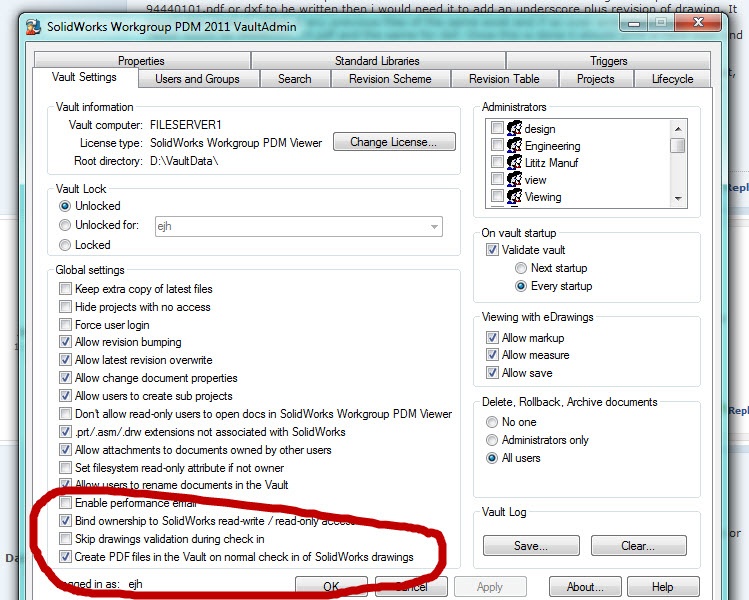Select the Locked vault option

[65, 245]
